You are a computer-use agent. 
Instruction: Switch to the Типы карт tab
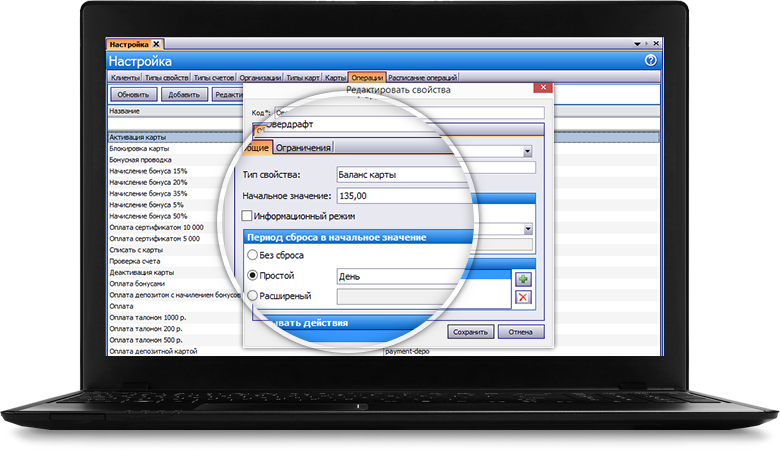pyautogui.click(x=304, y=78)
